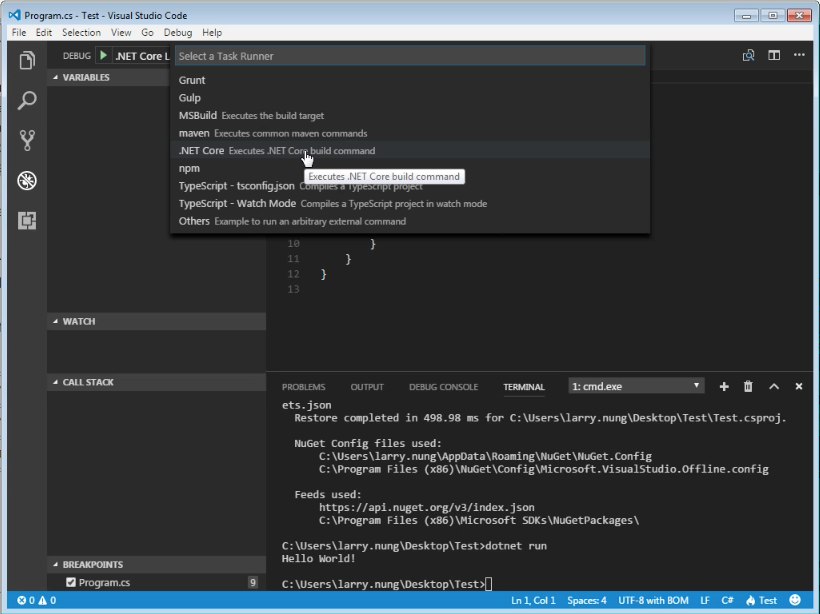Select .NET Core task runner

coord(410,151)
